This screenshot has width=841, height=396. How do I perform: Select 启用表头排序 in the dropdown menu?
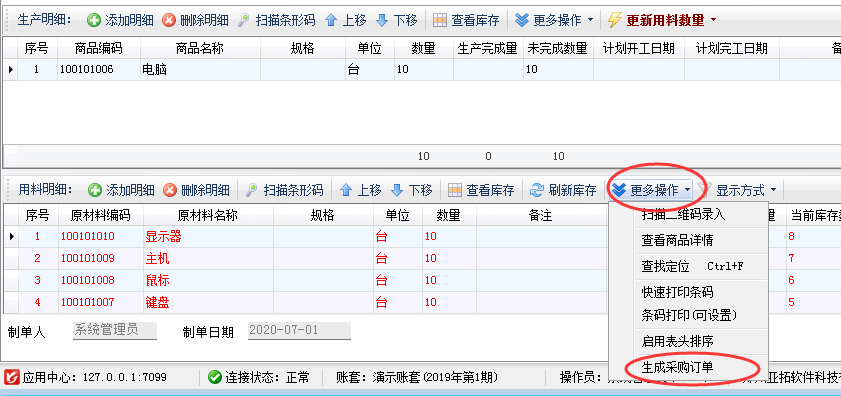coord(677,341)
